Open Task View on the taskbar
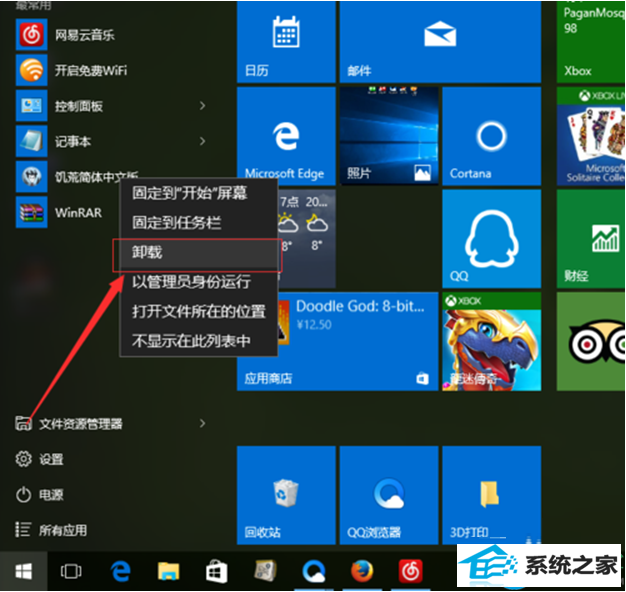This screenshot has width=626, height=592. tap(71, 571)
